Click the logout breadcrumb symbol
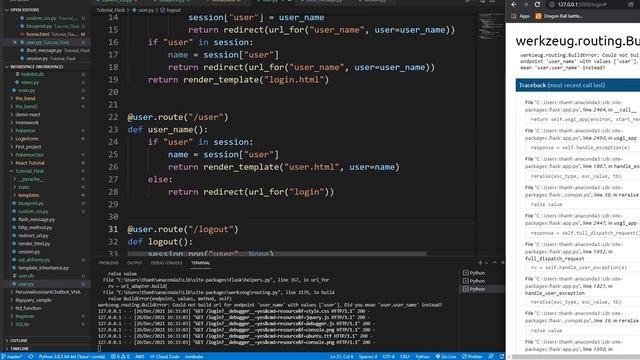This screenshot has width=640, height=360. (171, 10)
